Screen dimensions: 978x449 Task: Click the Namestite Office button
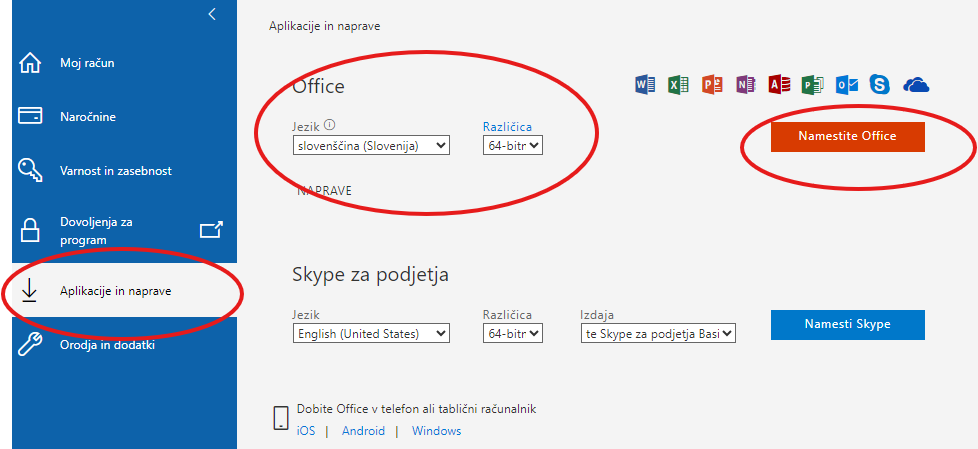(848, 137)
